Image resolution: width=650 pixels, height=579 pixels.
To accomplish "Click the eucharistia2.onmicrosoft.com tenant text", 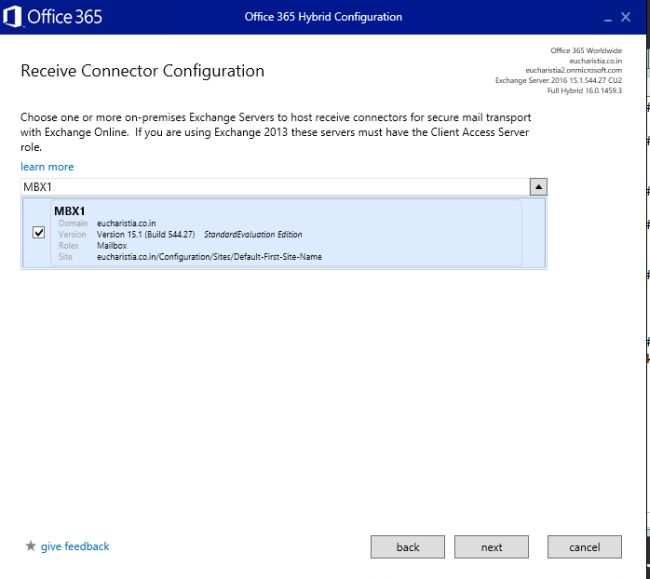I will pyautogui.click(x=574, y=70).
